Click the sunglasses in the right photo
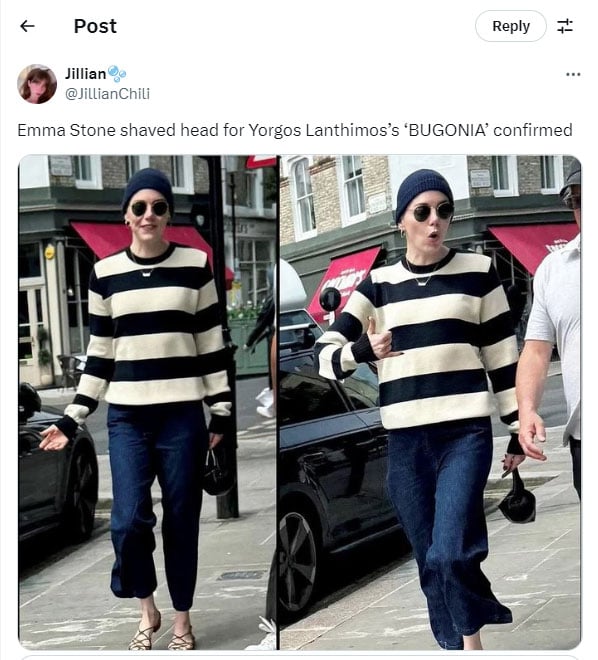This screenshot has width=598, height=660. point(433,212)
